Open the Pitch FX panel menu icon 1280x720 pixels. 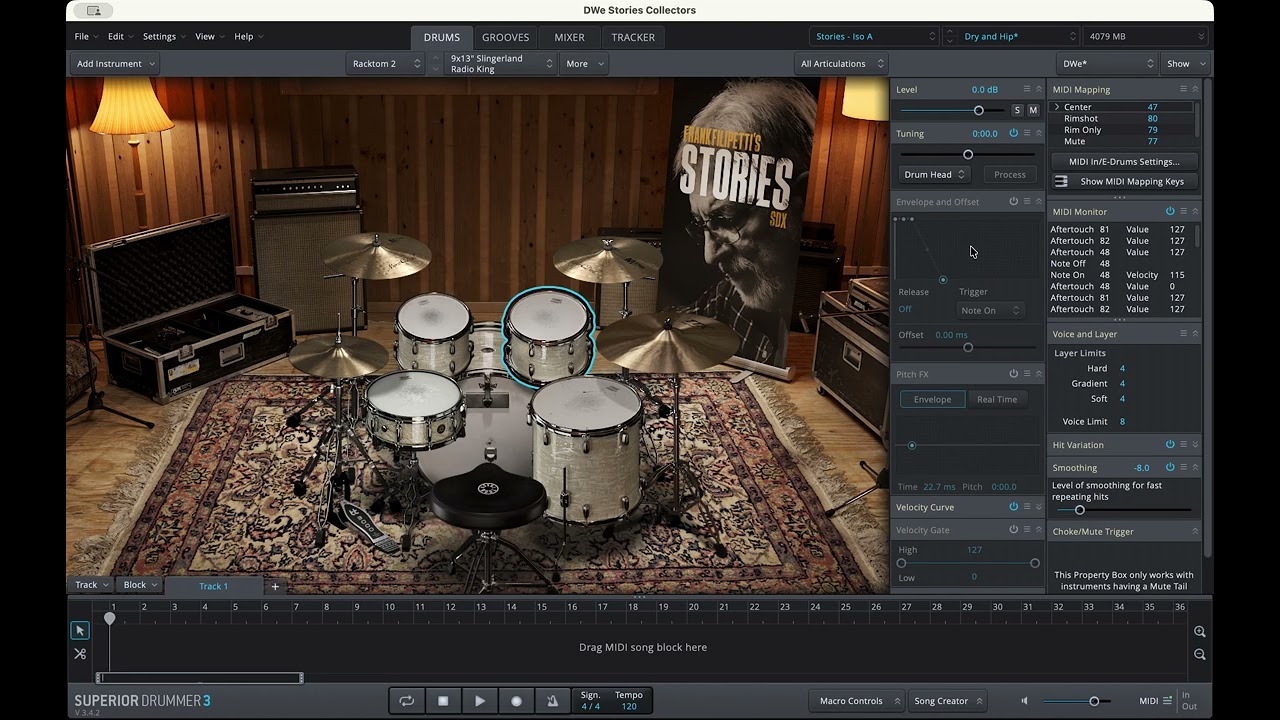pyautogui.click(x=1026, y=374)
